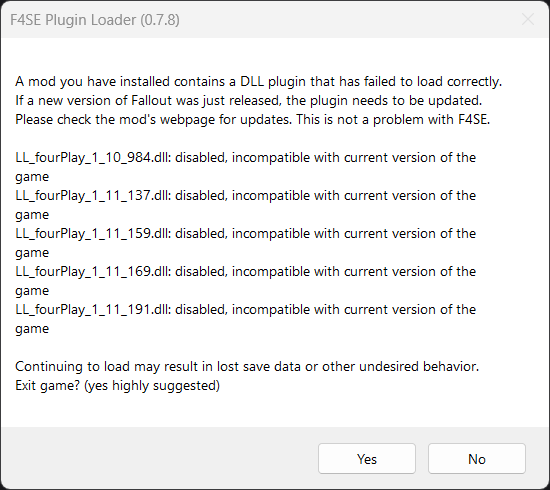The width and height of the screenshot is (550, 490).
Task: Click 'game' under the 1_10_984 entry
Action: (x=32, y=177)
